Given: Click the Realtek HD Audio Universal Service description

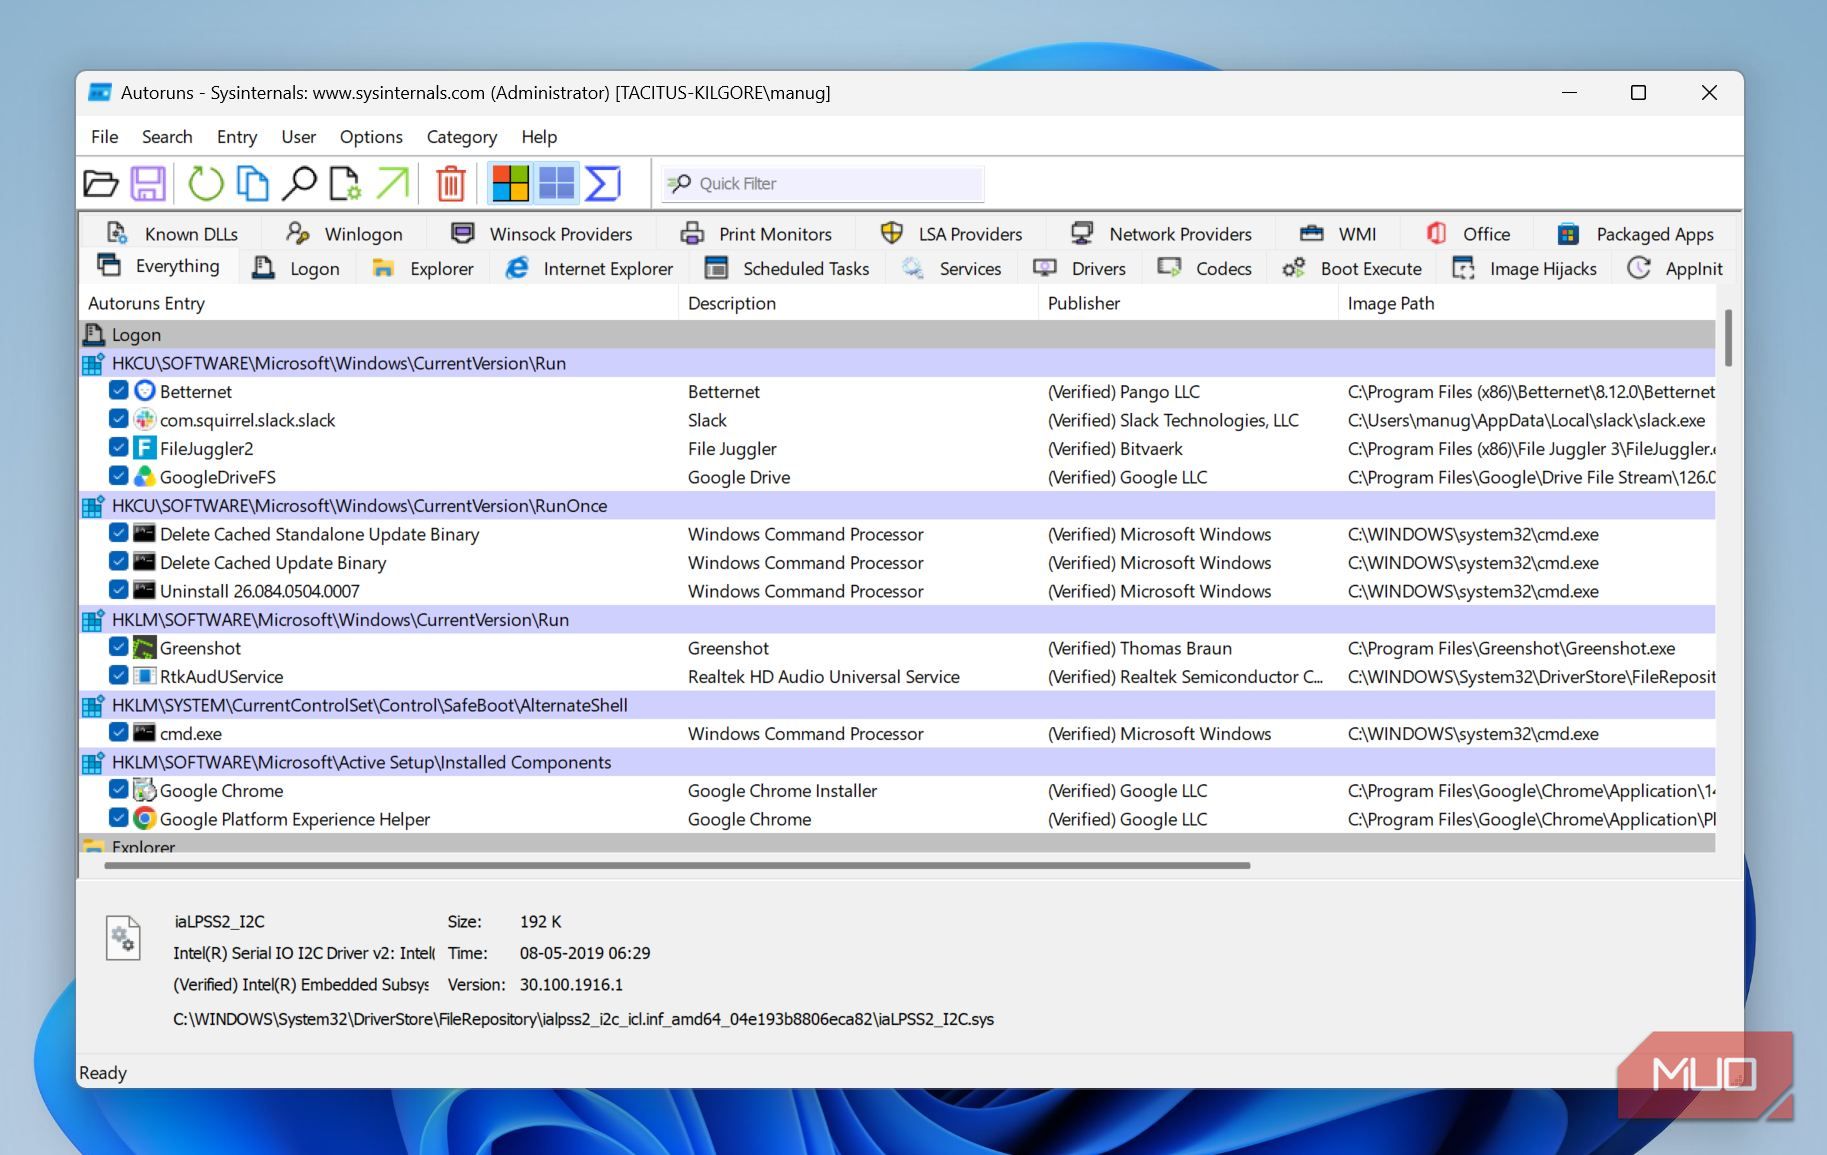Looking at the screenshot, I should (x=823, y=676).
